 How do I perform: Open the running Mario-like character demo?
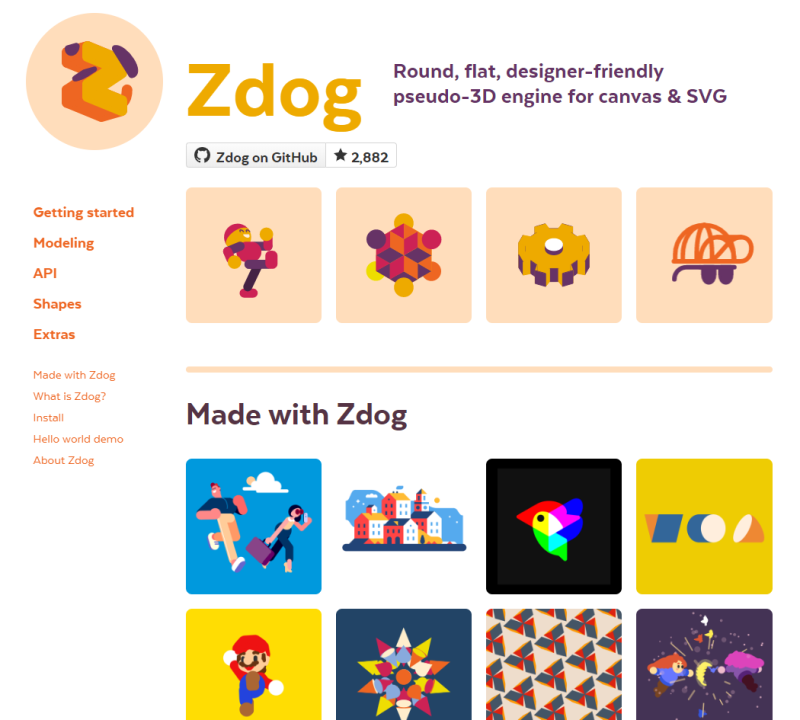click(254, 255)
